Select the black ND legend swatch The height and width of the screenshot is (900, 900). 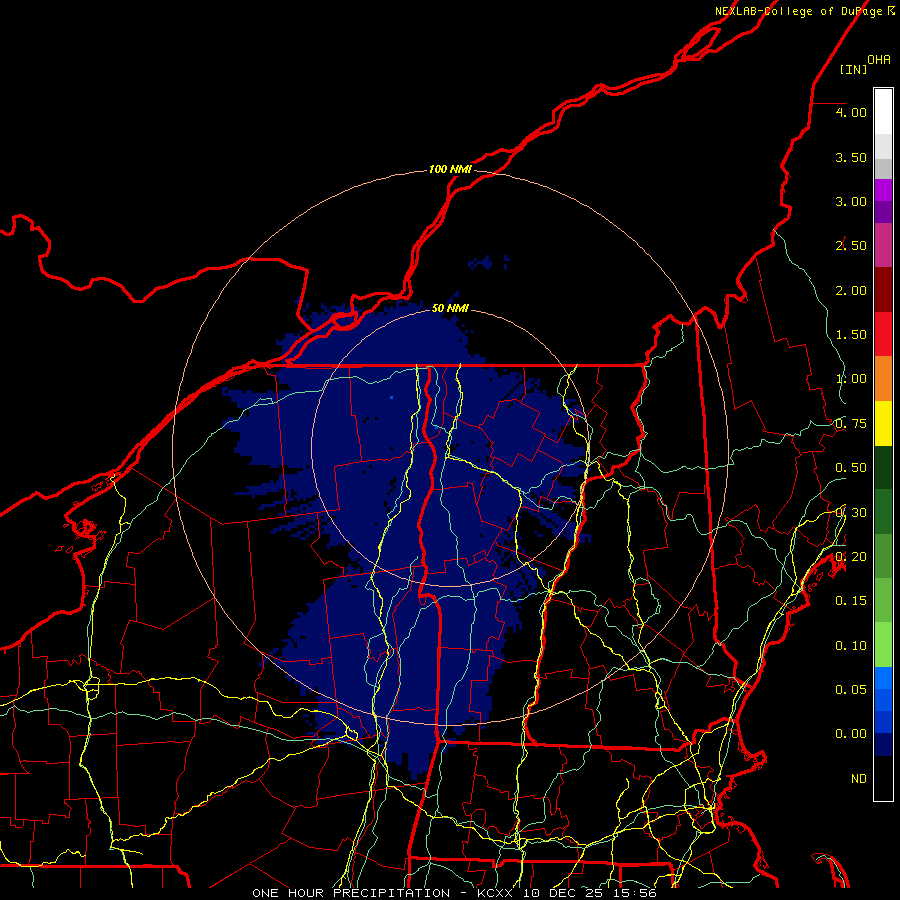(883, 778)
